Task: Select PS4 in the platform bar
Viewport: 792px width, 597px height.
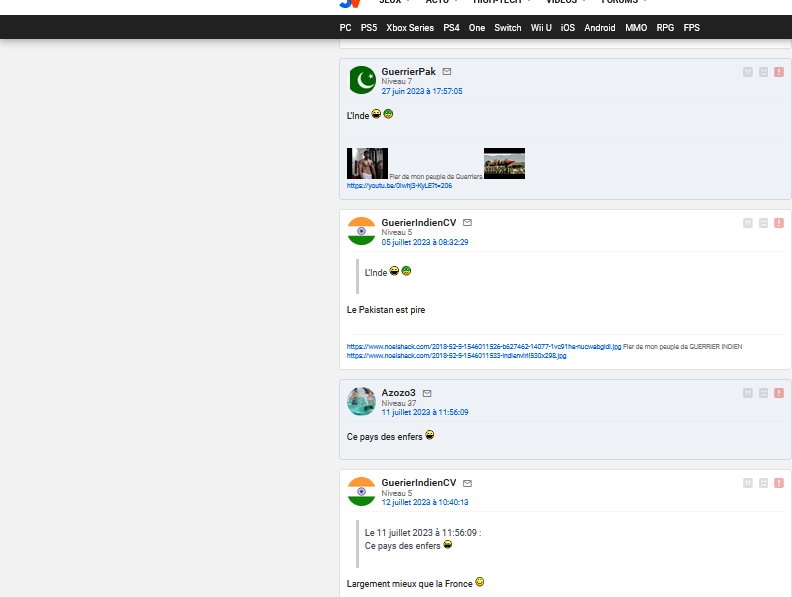Action: pos(451,28)
